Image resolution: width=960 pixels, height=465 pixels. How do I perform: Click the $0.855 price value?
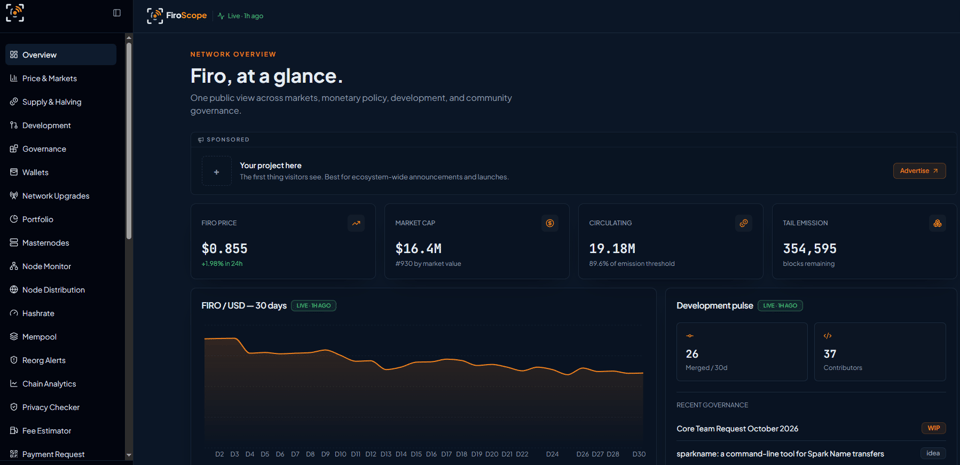[x=225, y=248]
